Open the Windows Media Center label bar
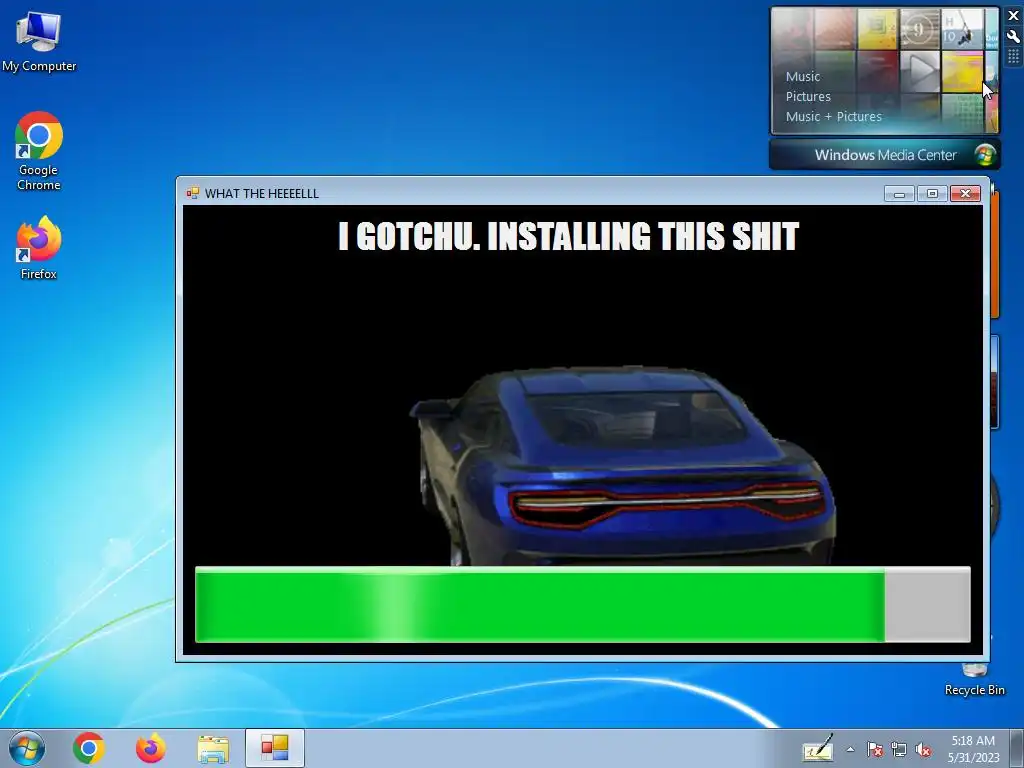Image resolution: width=1024 pixels, height=768 pixels. [x=885, y=155]
